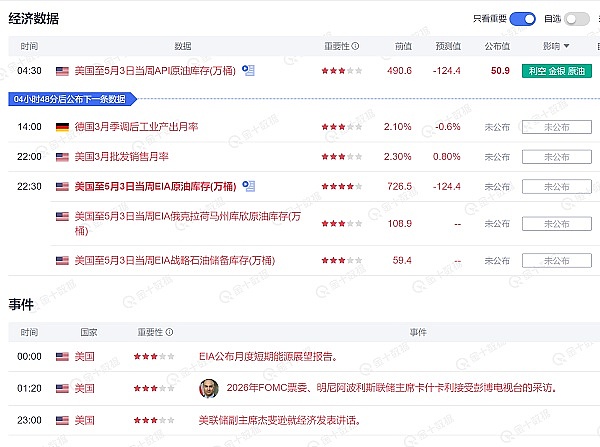Click the 公布值 column header
The width and height of the screenshot is (600, 447).
pos(497,46)
